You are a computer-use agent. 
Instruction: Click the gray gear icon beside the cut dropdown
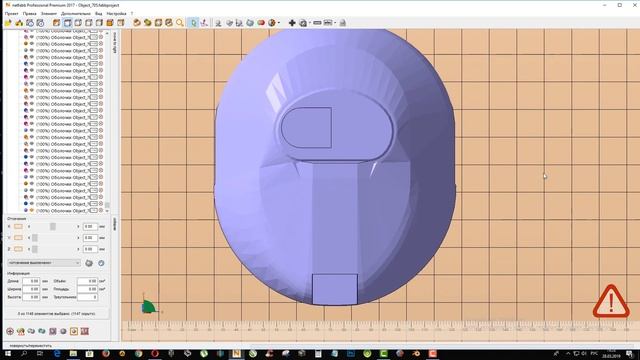(89, 263)
